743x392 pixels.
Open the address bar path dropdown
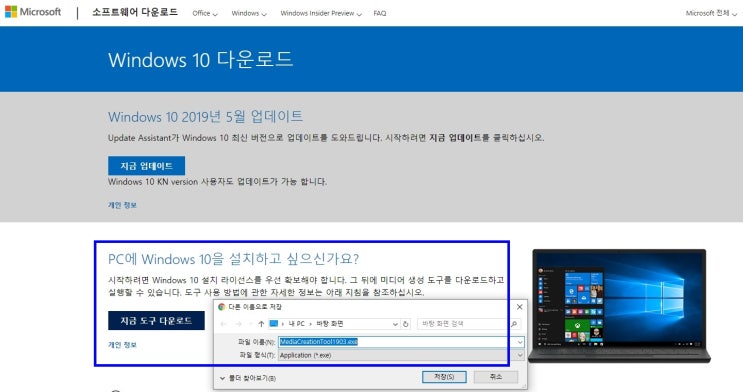pos(395,324)
